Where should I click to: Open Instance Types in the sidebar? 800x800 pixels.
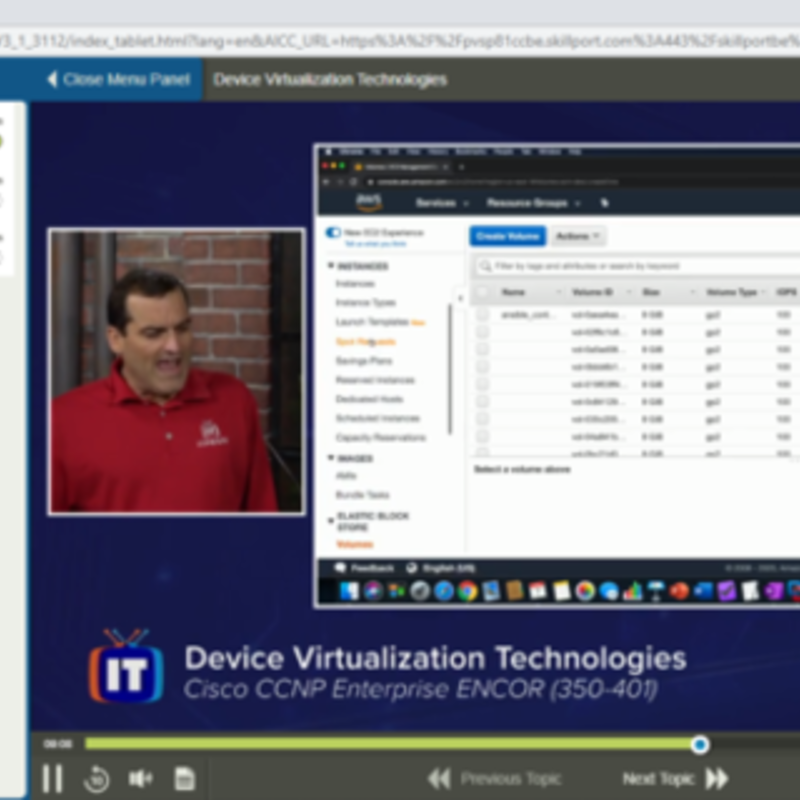365,303
